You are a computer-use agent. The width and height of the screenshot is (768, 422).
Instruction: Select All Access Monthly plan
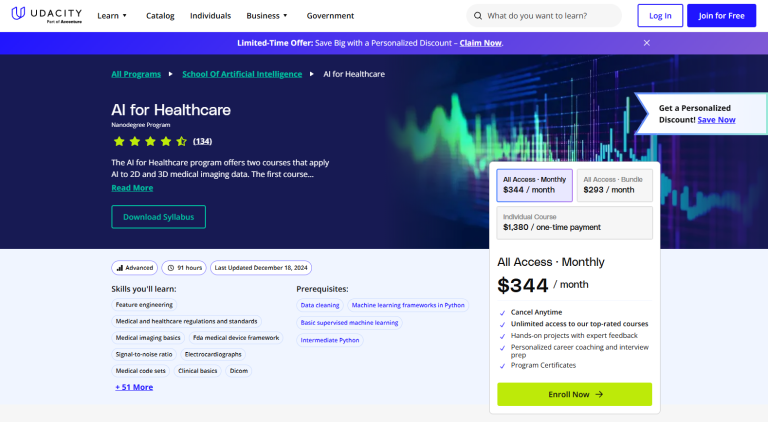coord(534,185)
